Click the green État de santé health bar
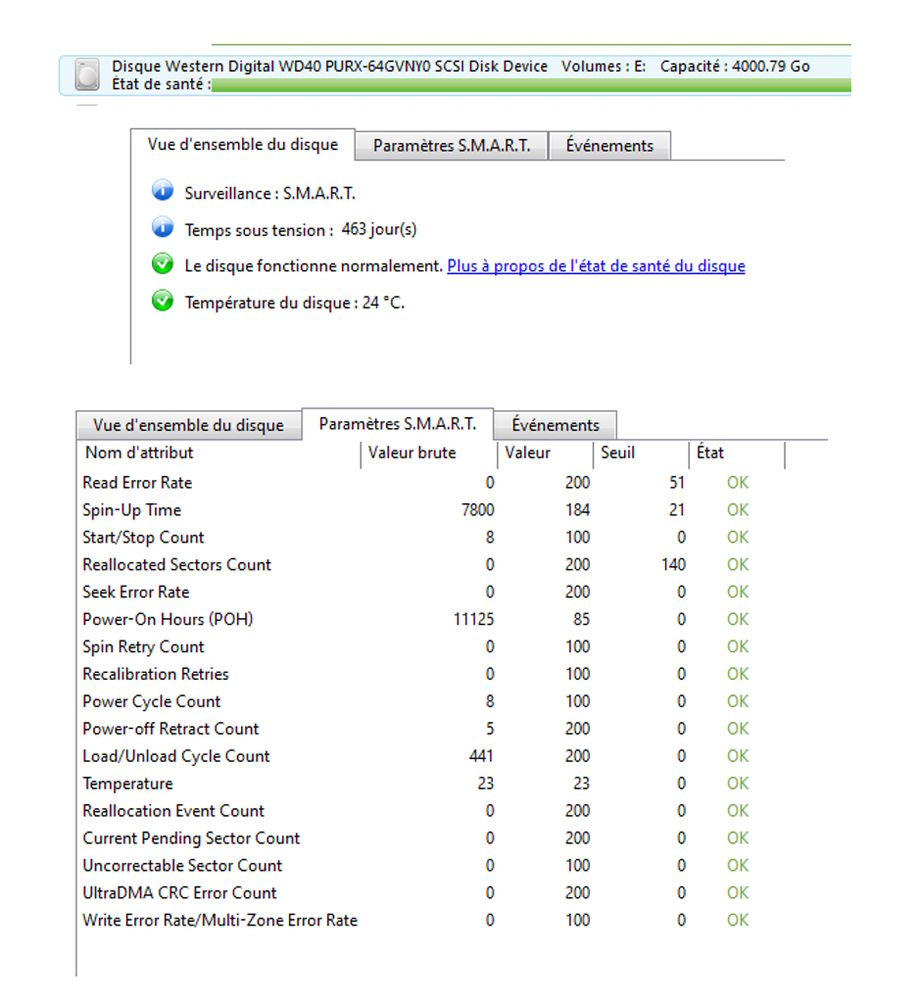Image resolution: width=918 pixels, height=1000 pixels. click(530, 86)
